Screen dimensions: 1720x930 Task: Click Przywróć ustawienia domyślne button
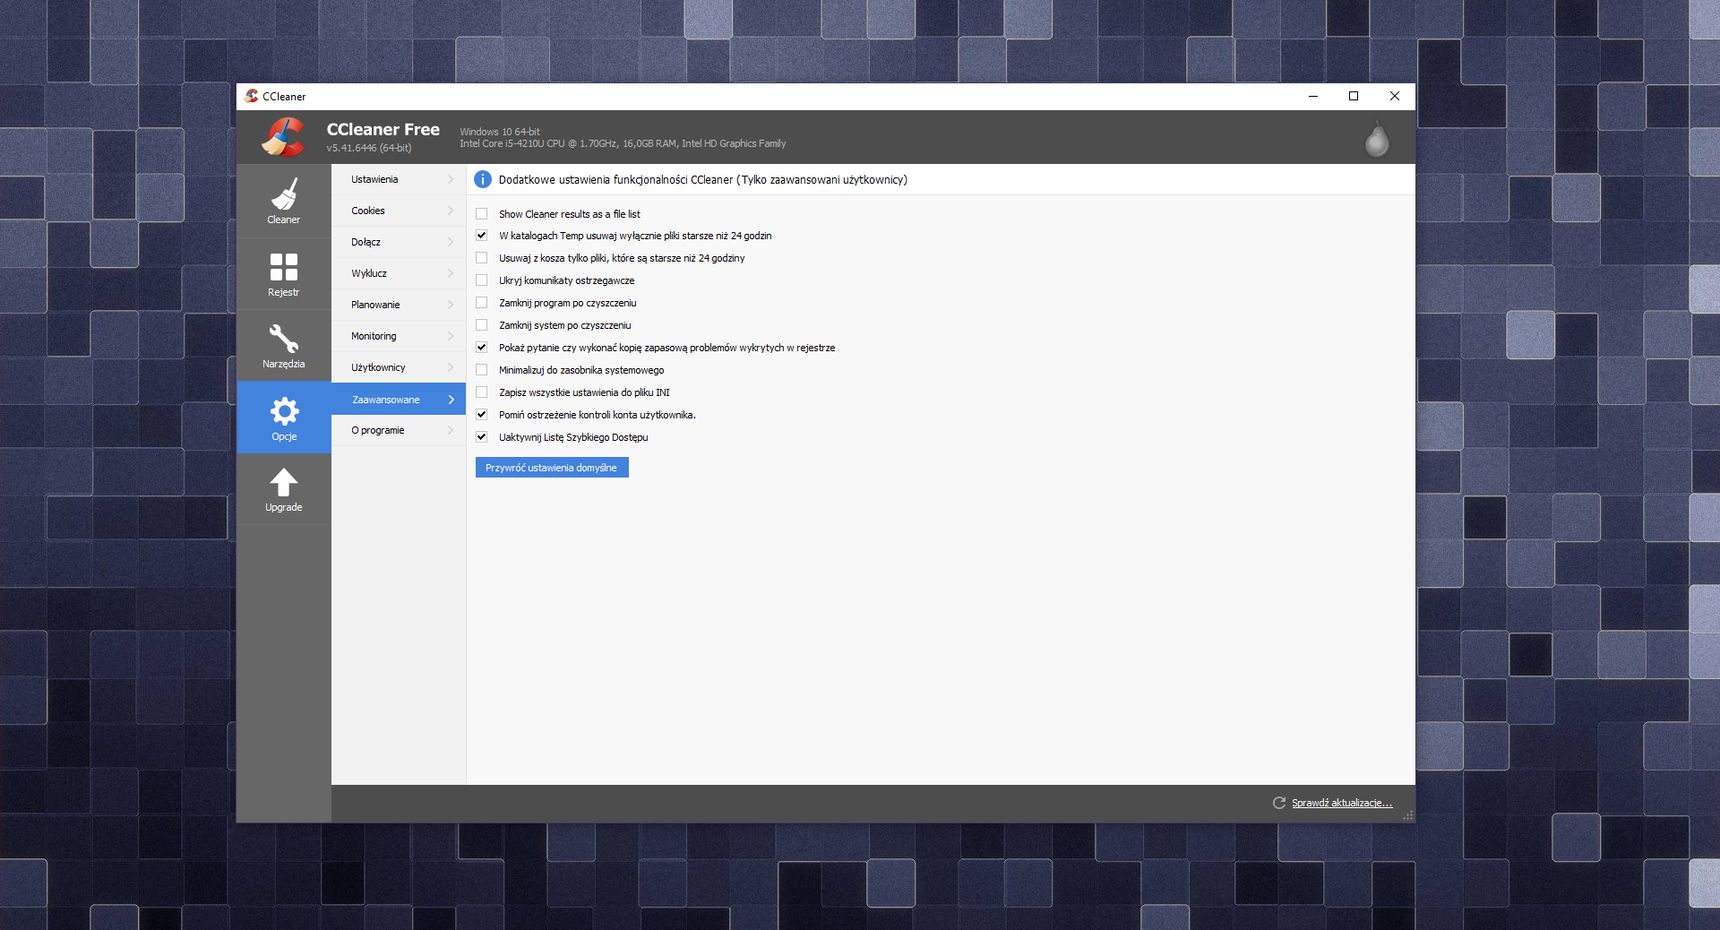coord(552,468)
